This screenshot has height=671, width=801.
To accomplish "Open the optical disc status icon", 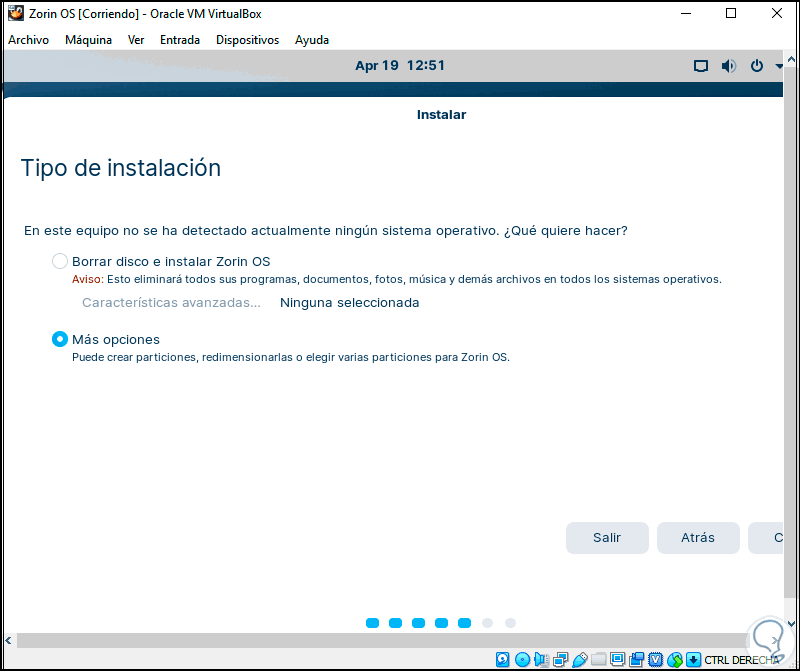I will tap(522, 660).
